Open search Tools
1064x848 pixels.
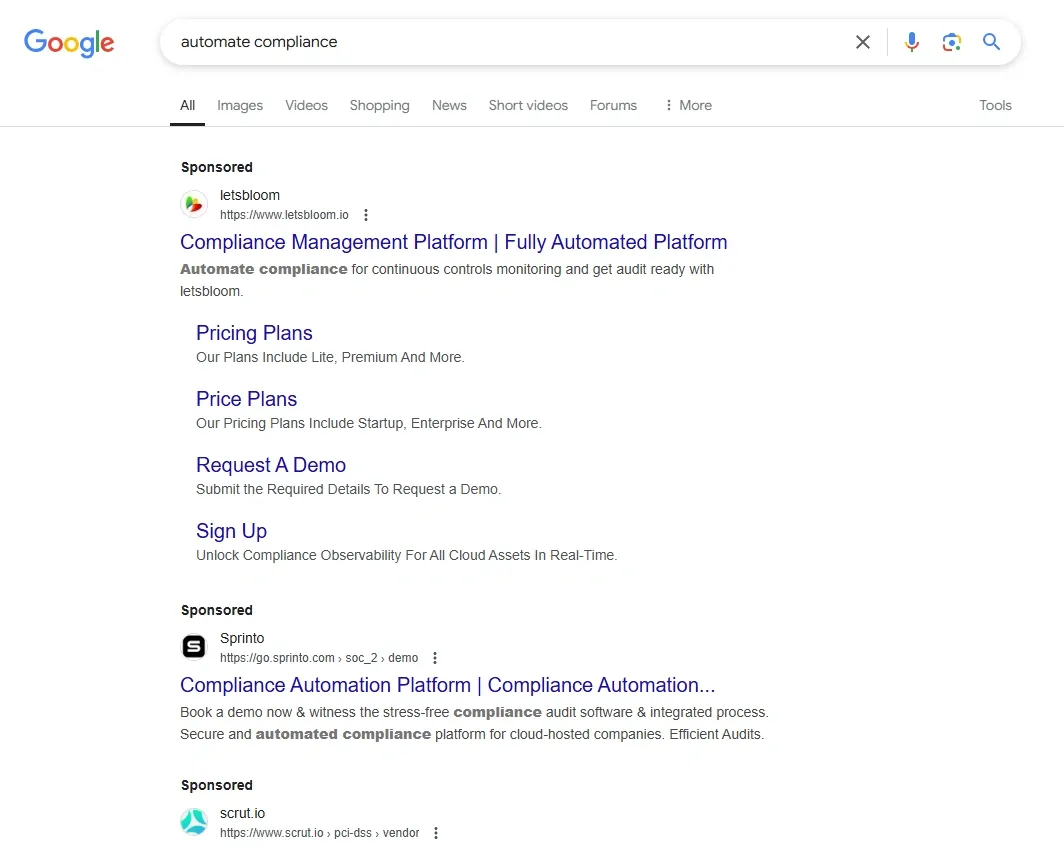(x=995, y=105)
